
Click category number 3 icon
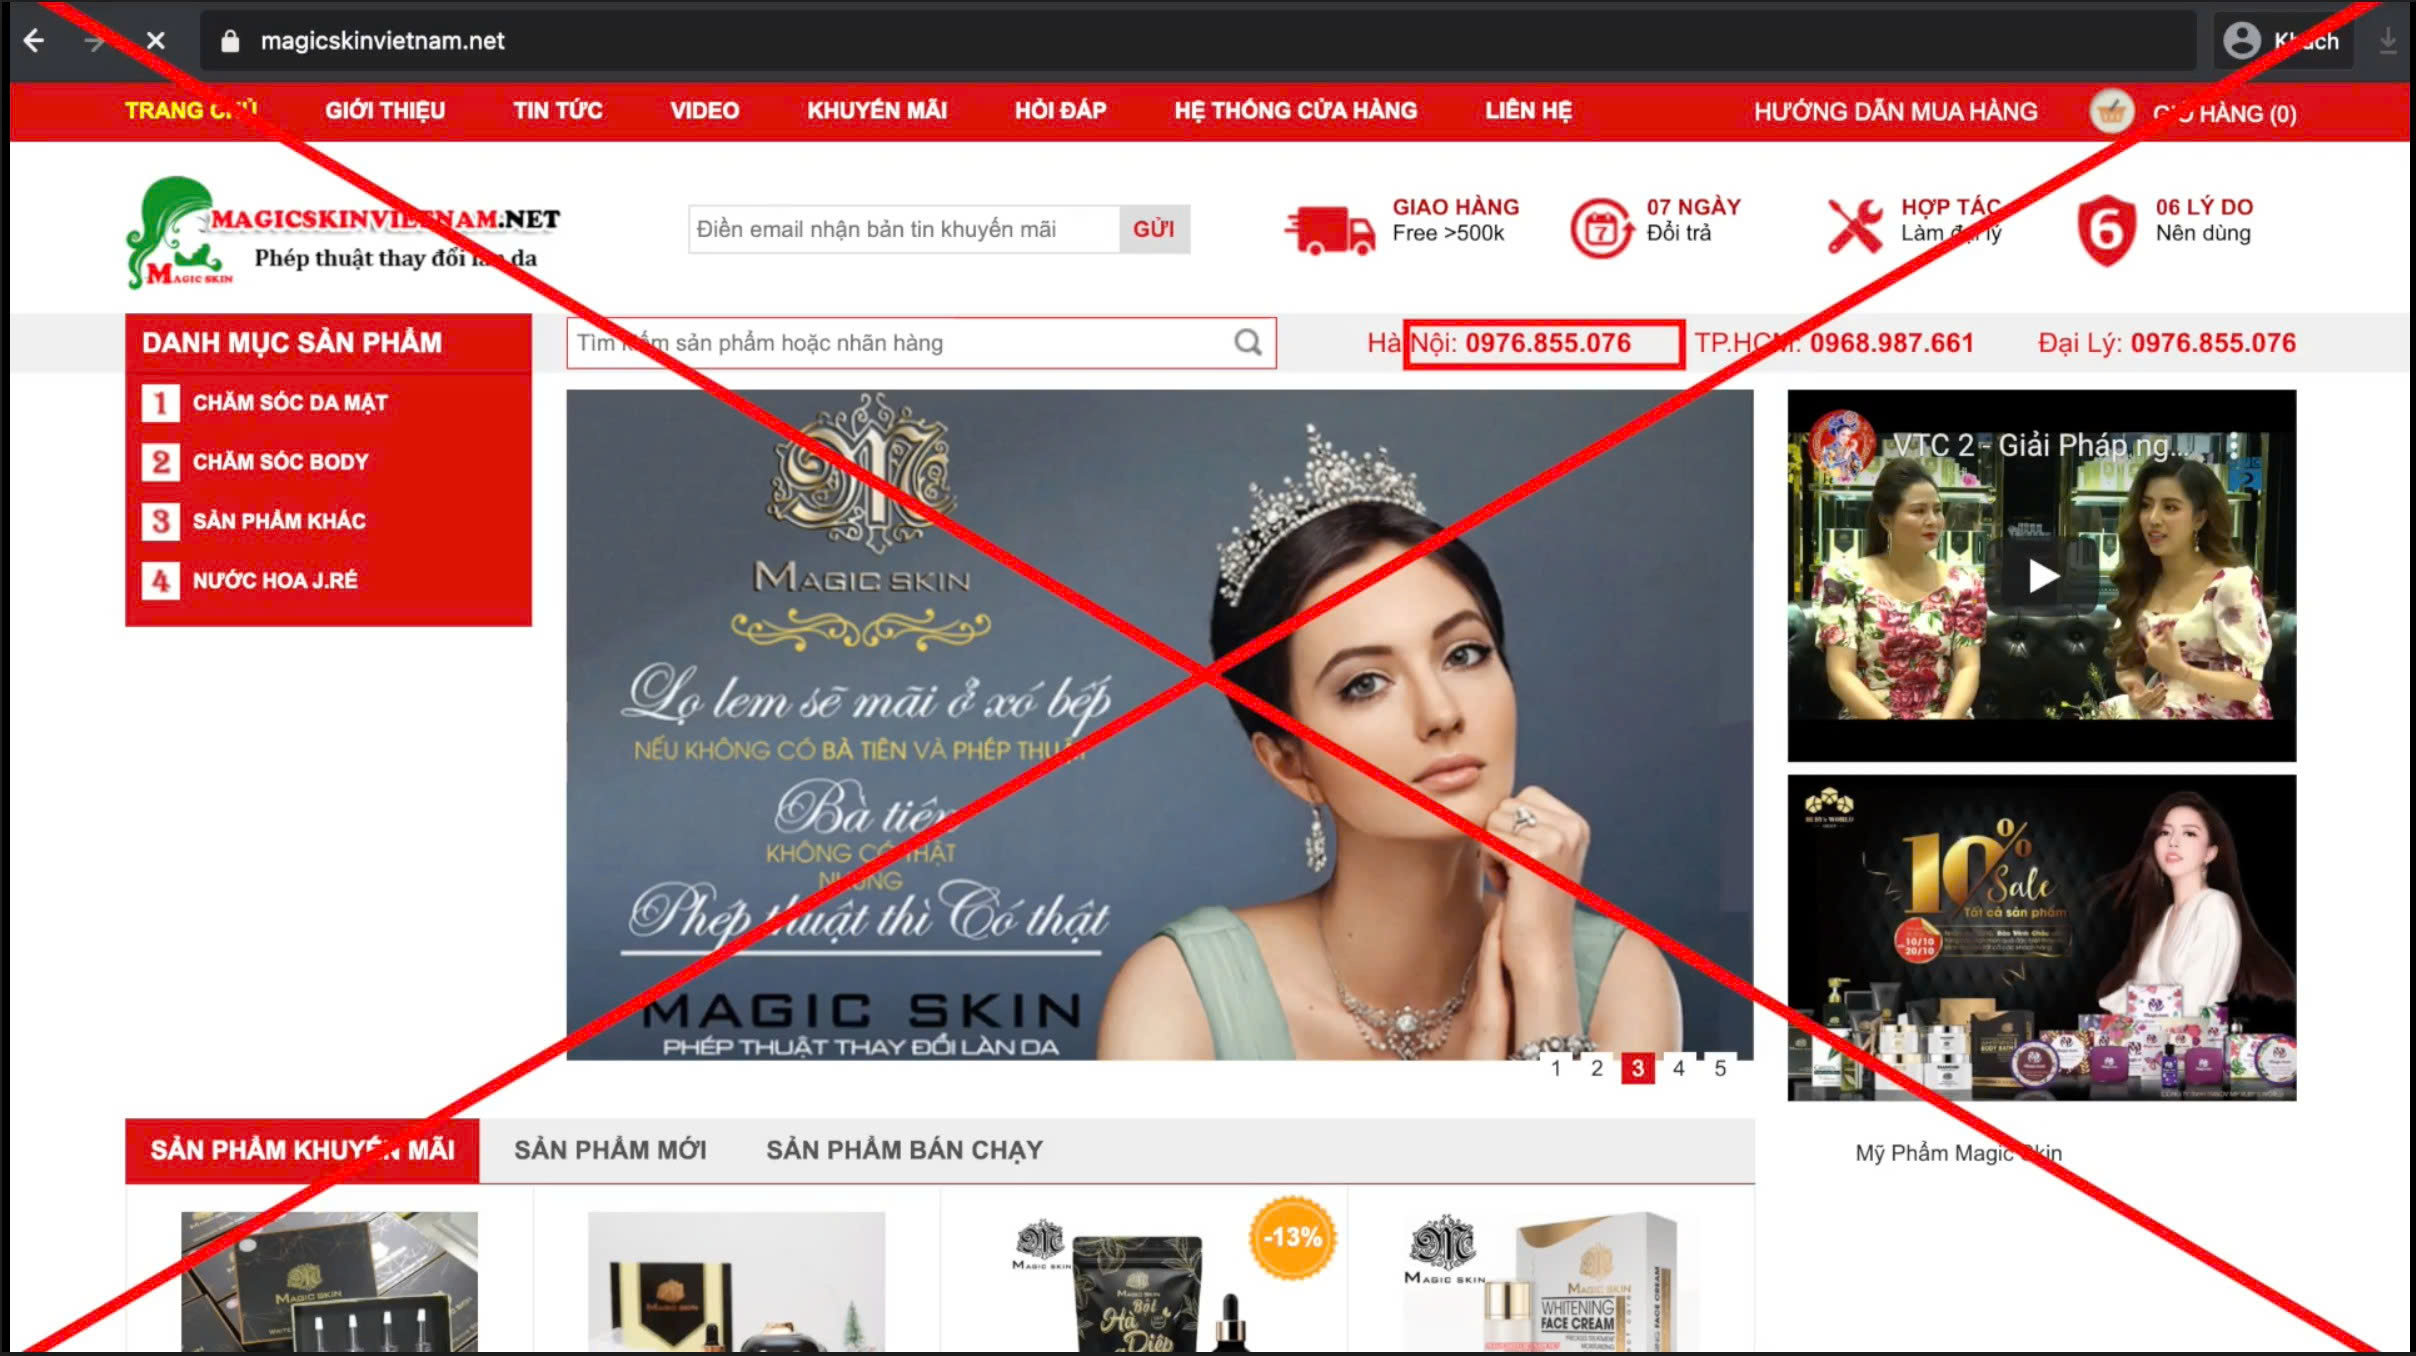click(160, 521)
